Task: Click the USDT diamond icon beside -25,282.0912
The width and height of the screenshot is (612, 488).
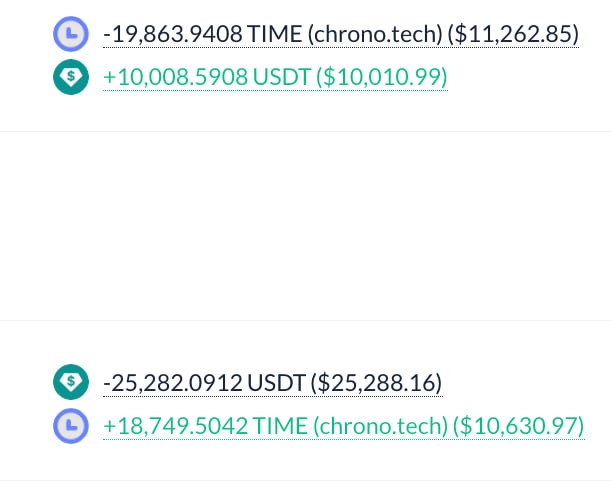Action: coord(71,382)
